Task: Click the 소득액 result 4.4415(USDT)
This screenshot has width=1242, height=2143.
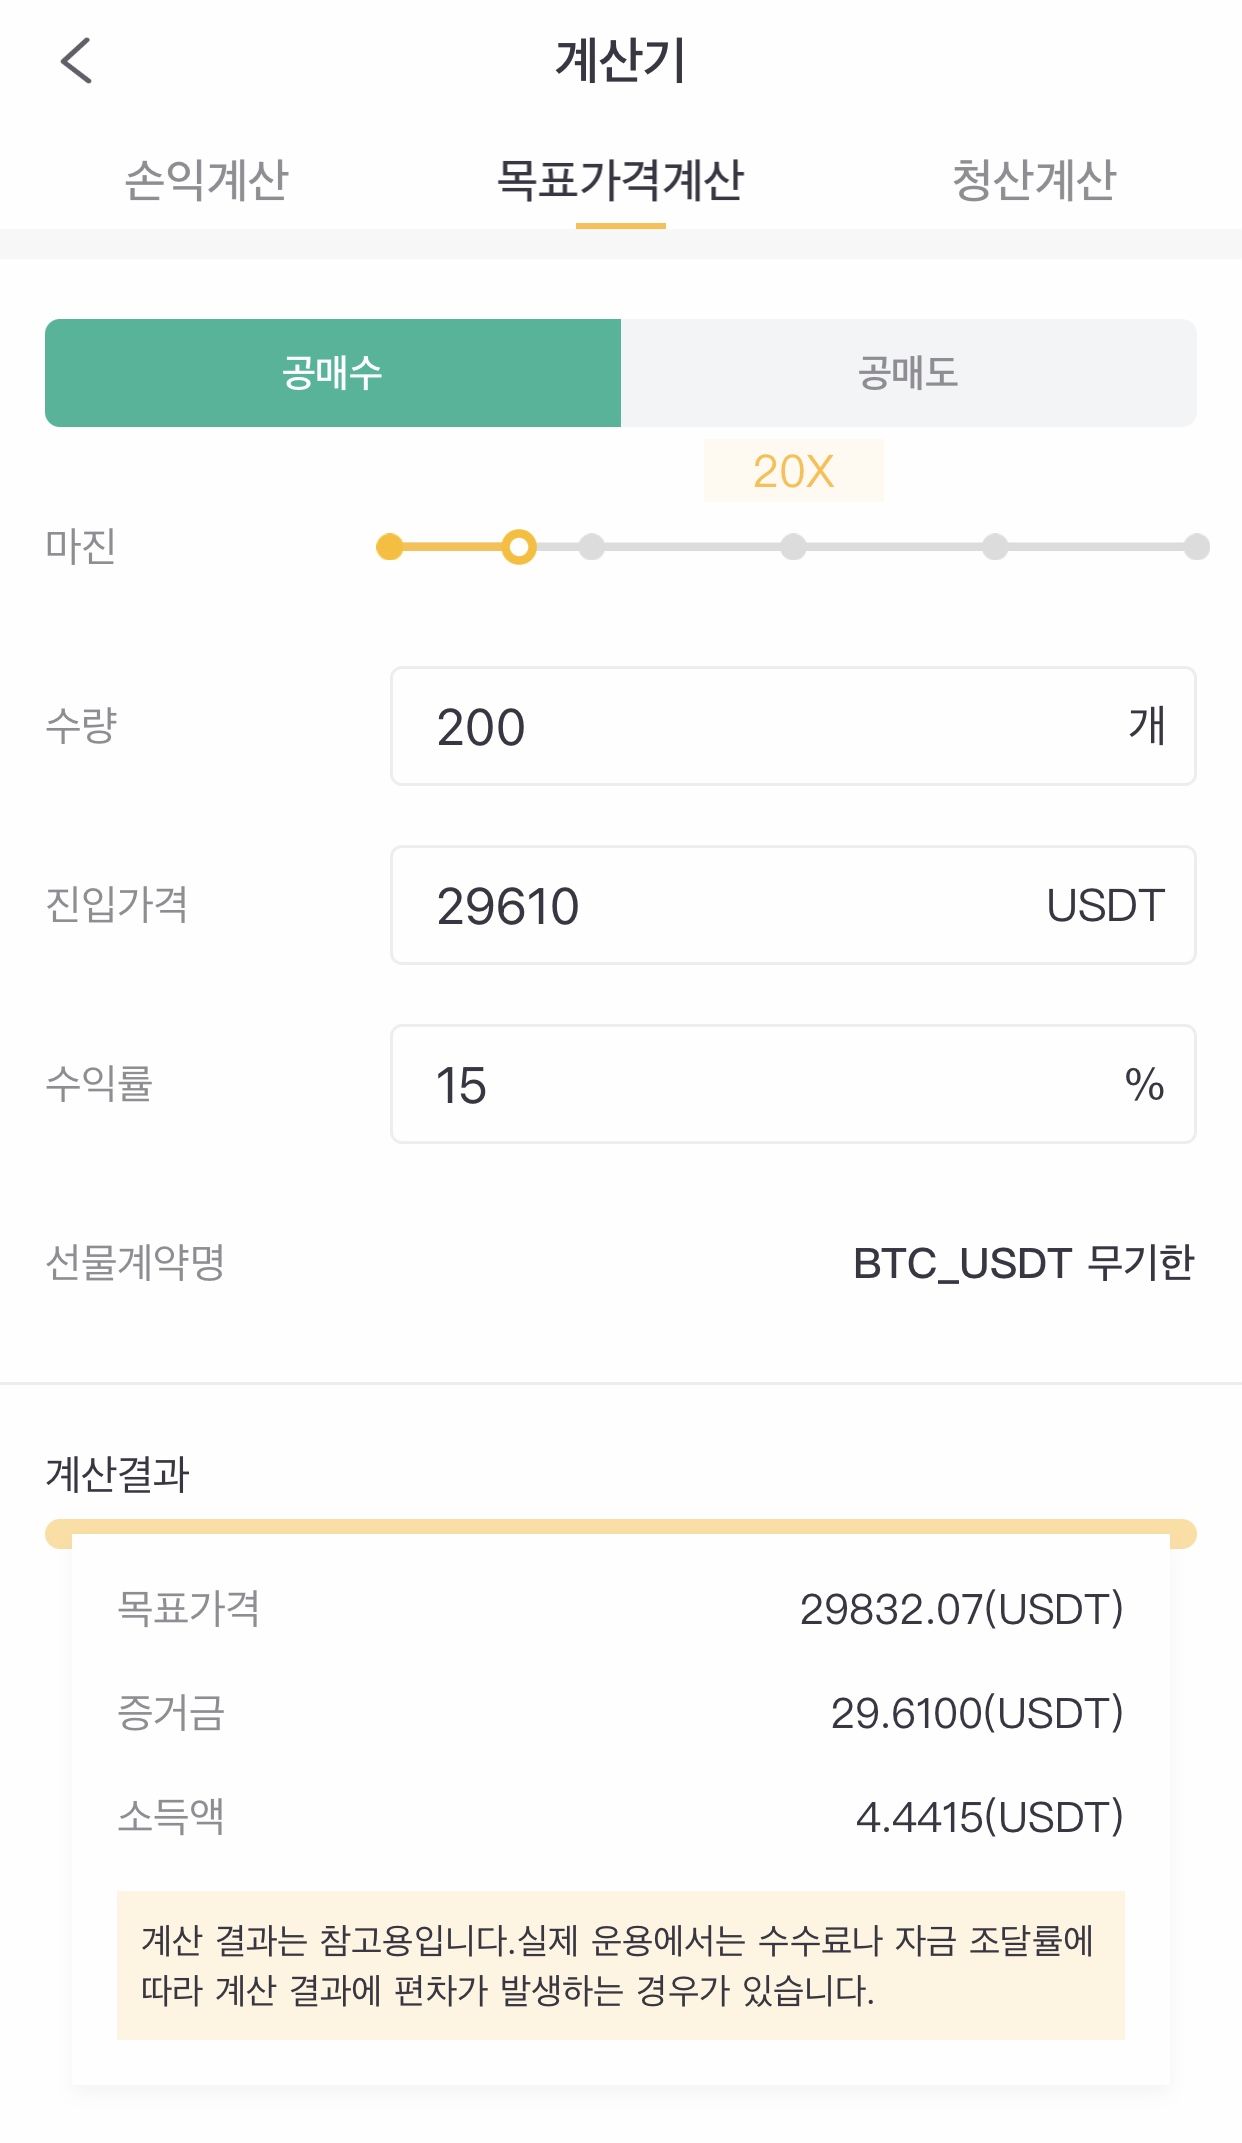Action: 990,1817
